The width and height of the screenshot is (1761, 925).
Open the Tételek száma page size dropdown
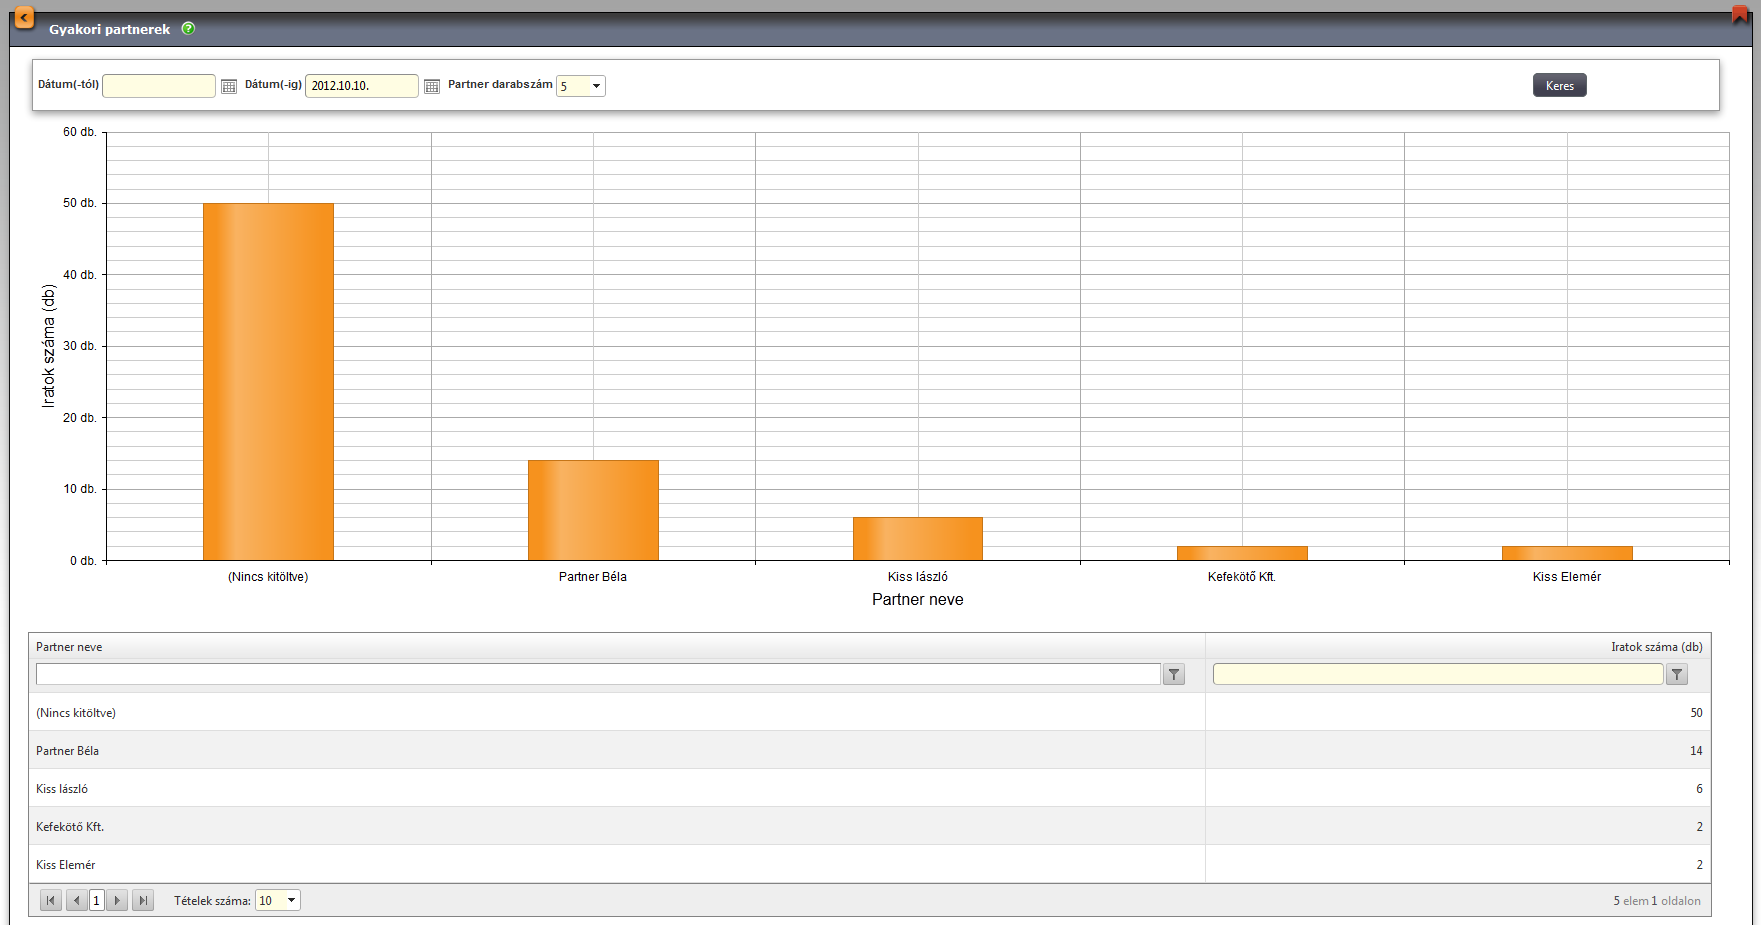pos(278,901)
